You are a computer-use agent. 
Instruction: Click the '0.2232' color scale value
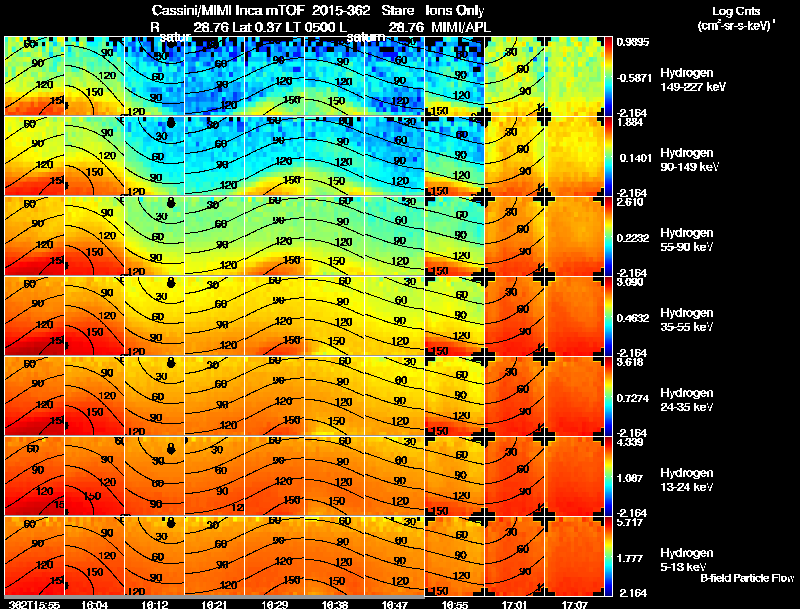(x=633, y=238)
